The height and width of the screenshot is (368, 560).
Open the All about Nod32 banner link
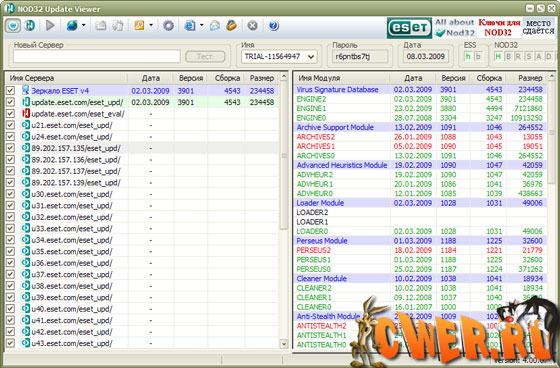point(455,28)
